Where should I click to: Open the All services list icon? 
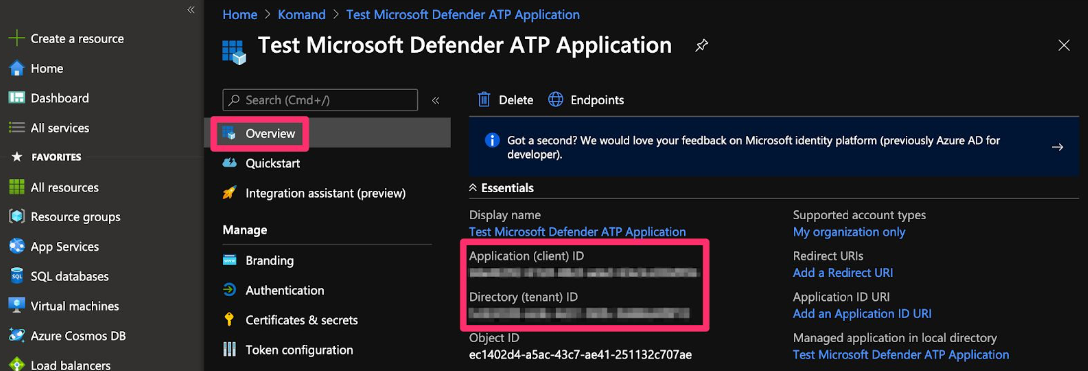tap(17, 128)
